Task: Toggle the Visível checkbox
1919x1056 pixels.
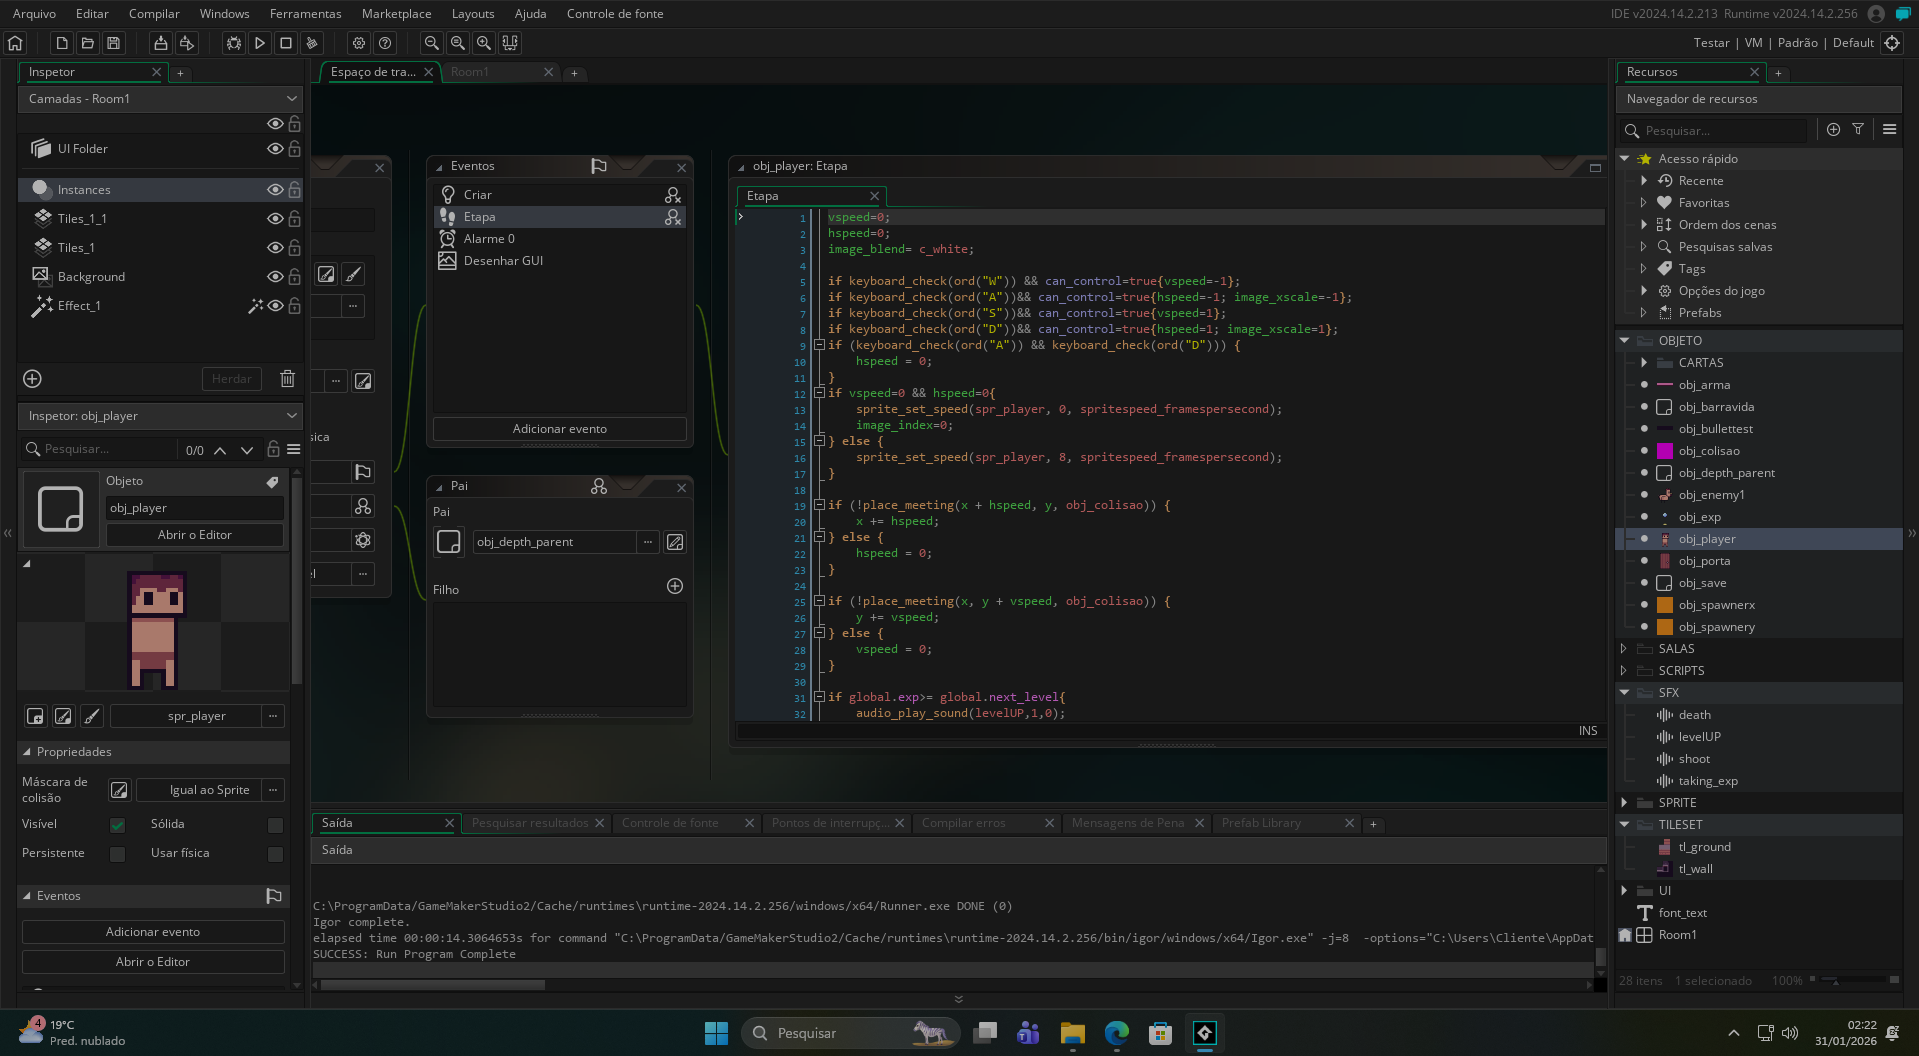Action: 117,825
